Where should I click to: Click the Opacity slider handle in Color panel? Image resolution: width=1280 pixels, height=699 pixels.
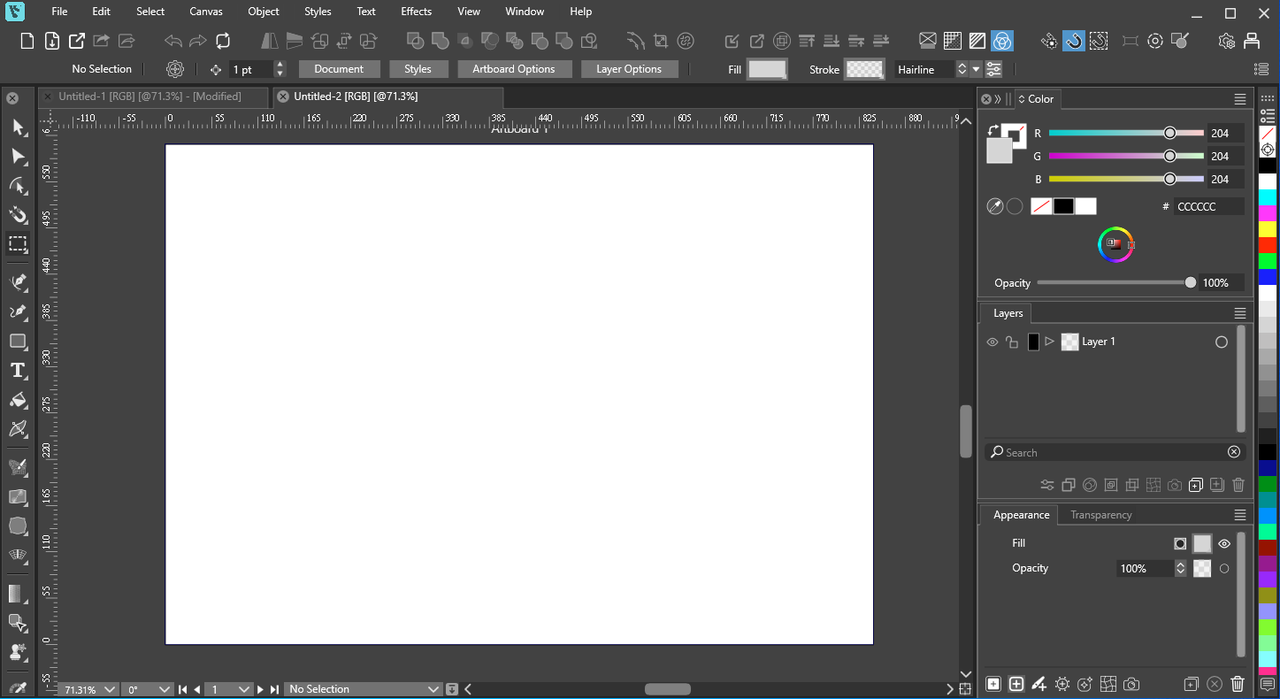[x=1190, y=283]
